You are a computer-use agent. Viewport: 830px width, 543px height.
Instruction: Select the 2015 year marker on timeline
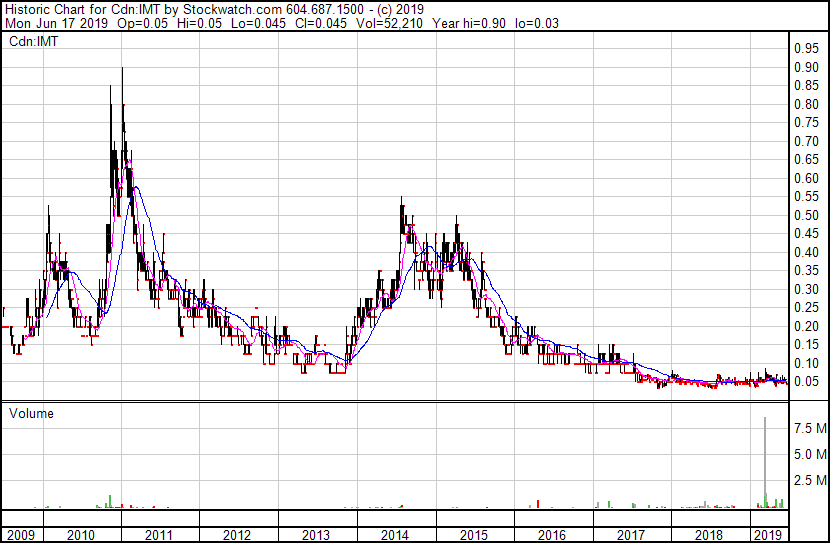(x=473, y=535)
